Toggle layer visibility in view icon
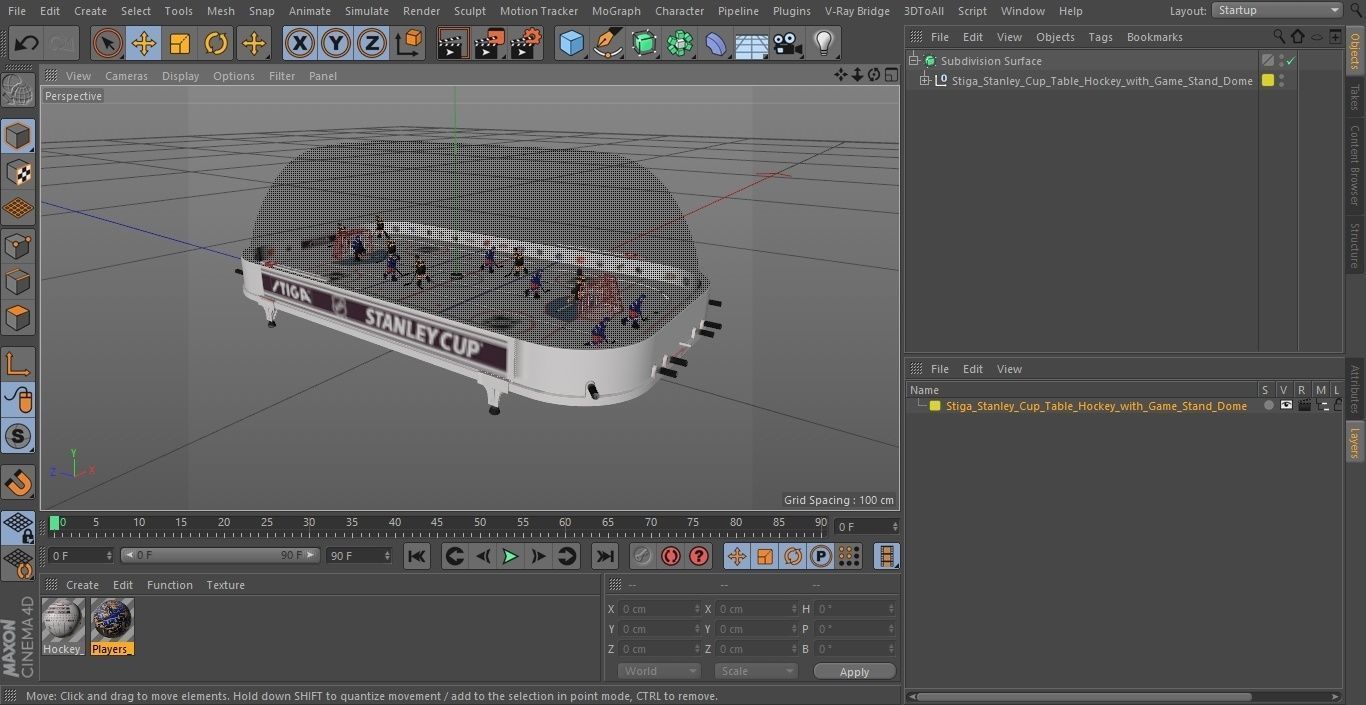Screen dimensions: 1366x705 [1286, 406]
